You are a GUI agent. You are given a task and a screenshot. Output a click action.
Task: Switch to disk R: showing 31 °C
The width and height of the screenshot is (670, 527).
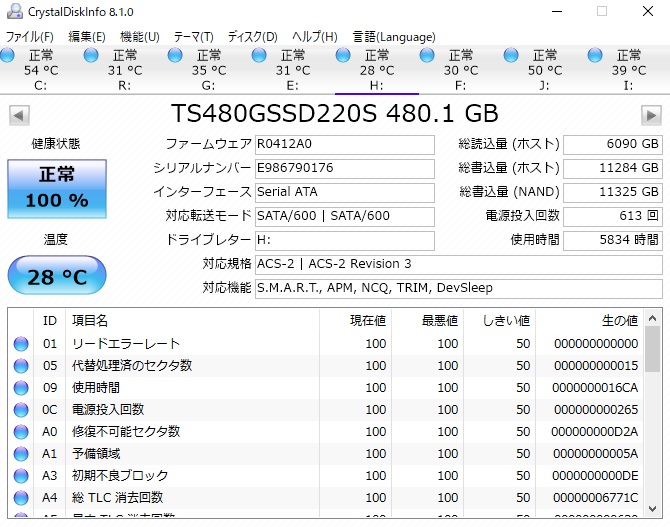tap(124, 70)
